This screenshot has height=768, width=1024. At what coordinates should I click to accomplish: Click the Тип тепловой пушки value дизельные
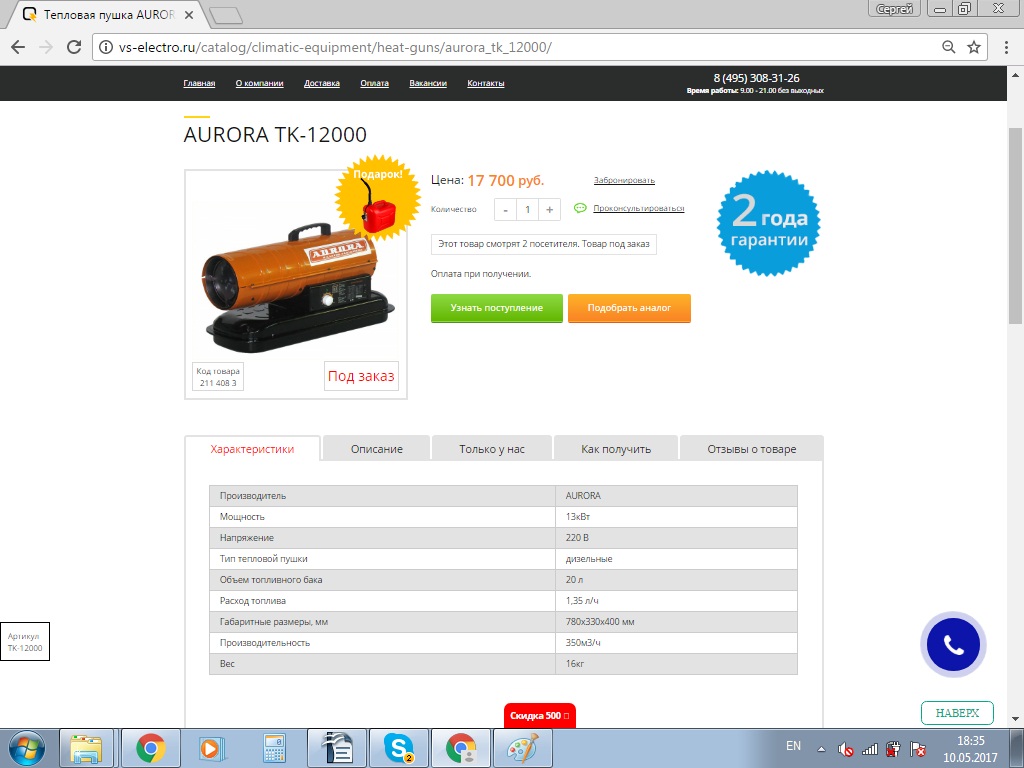coord(589,559)
